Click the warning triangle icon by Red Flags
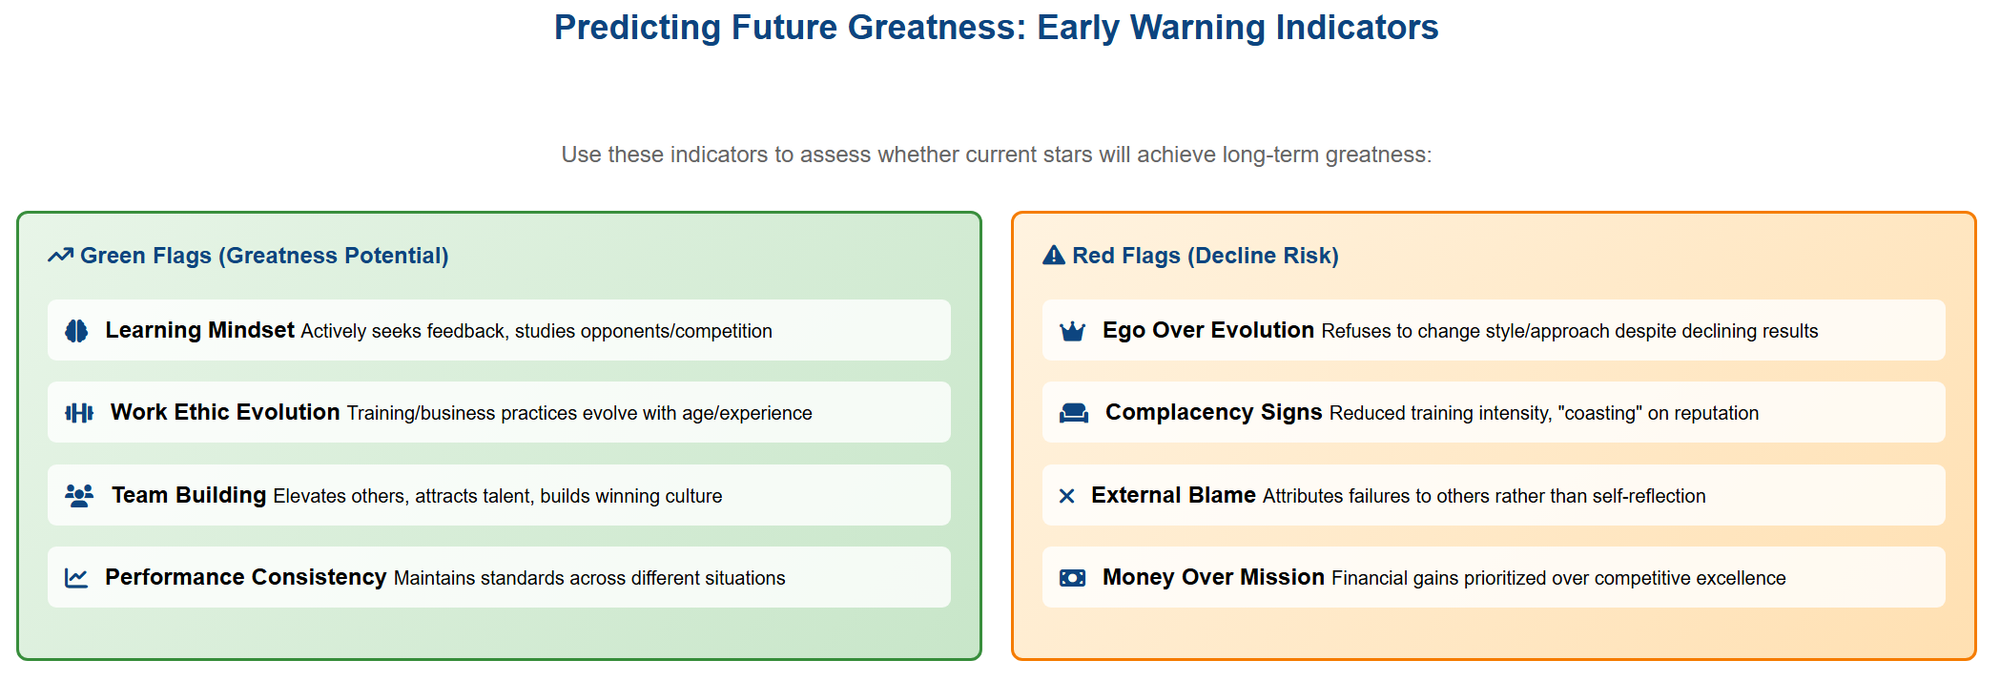Image resolution: width=2000 pixels, height=681 pixels. pos(1054,256)
